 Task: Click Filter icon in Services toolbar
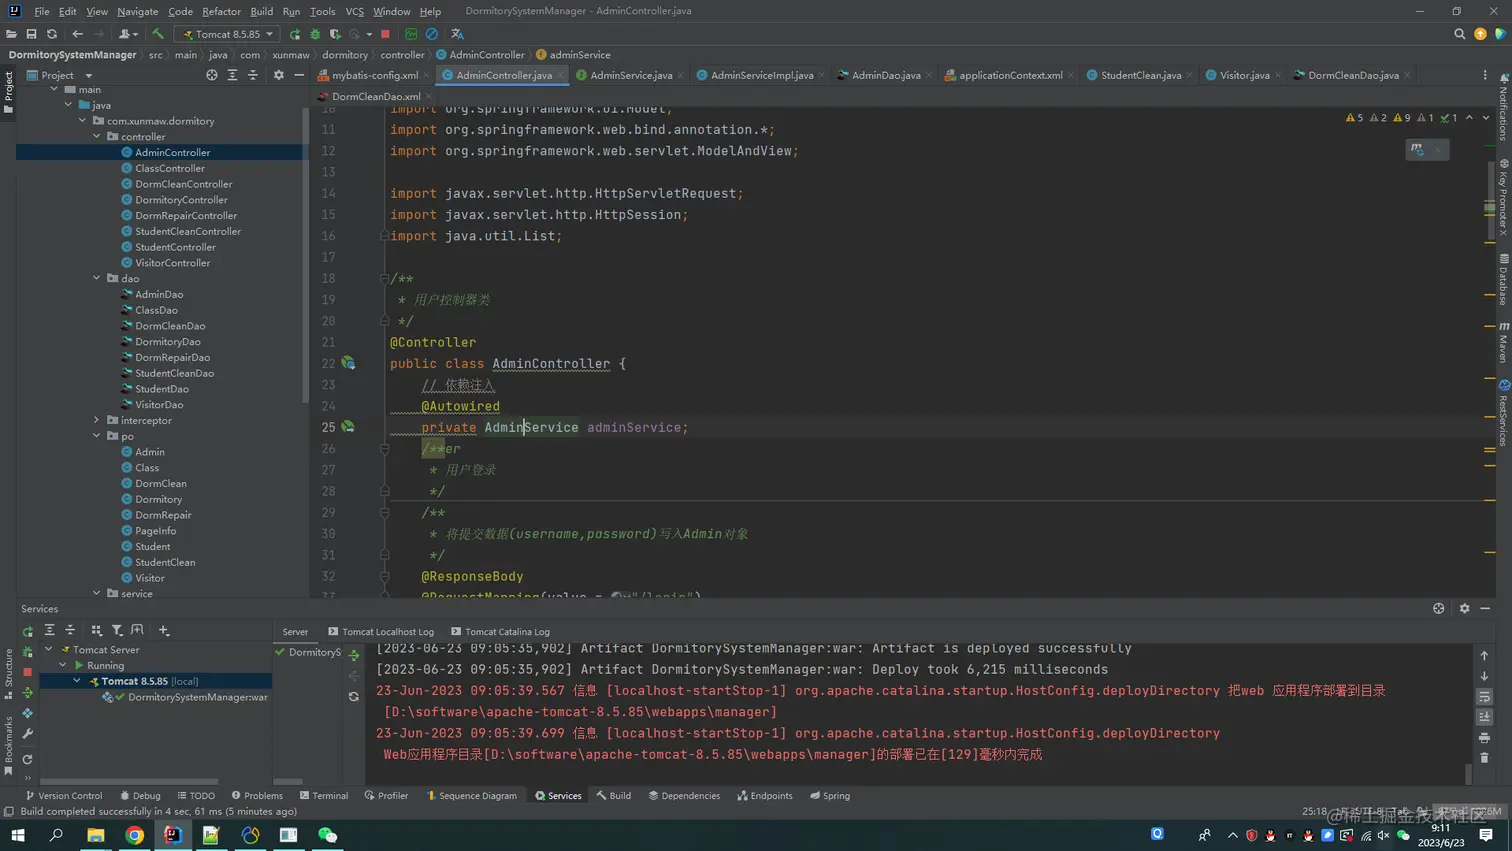[117, 630]
